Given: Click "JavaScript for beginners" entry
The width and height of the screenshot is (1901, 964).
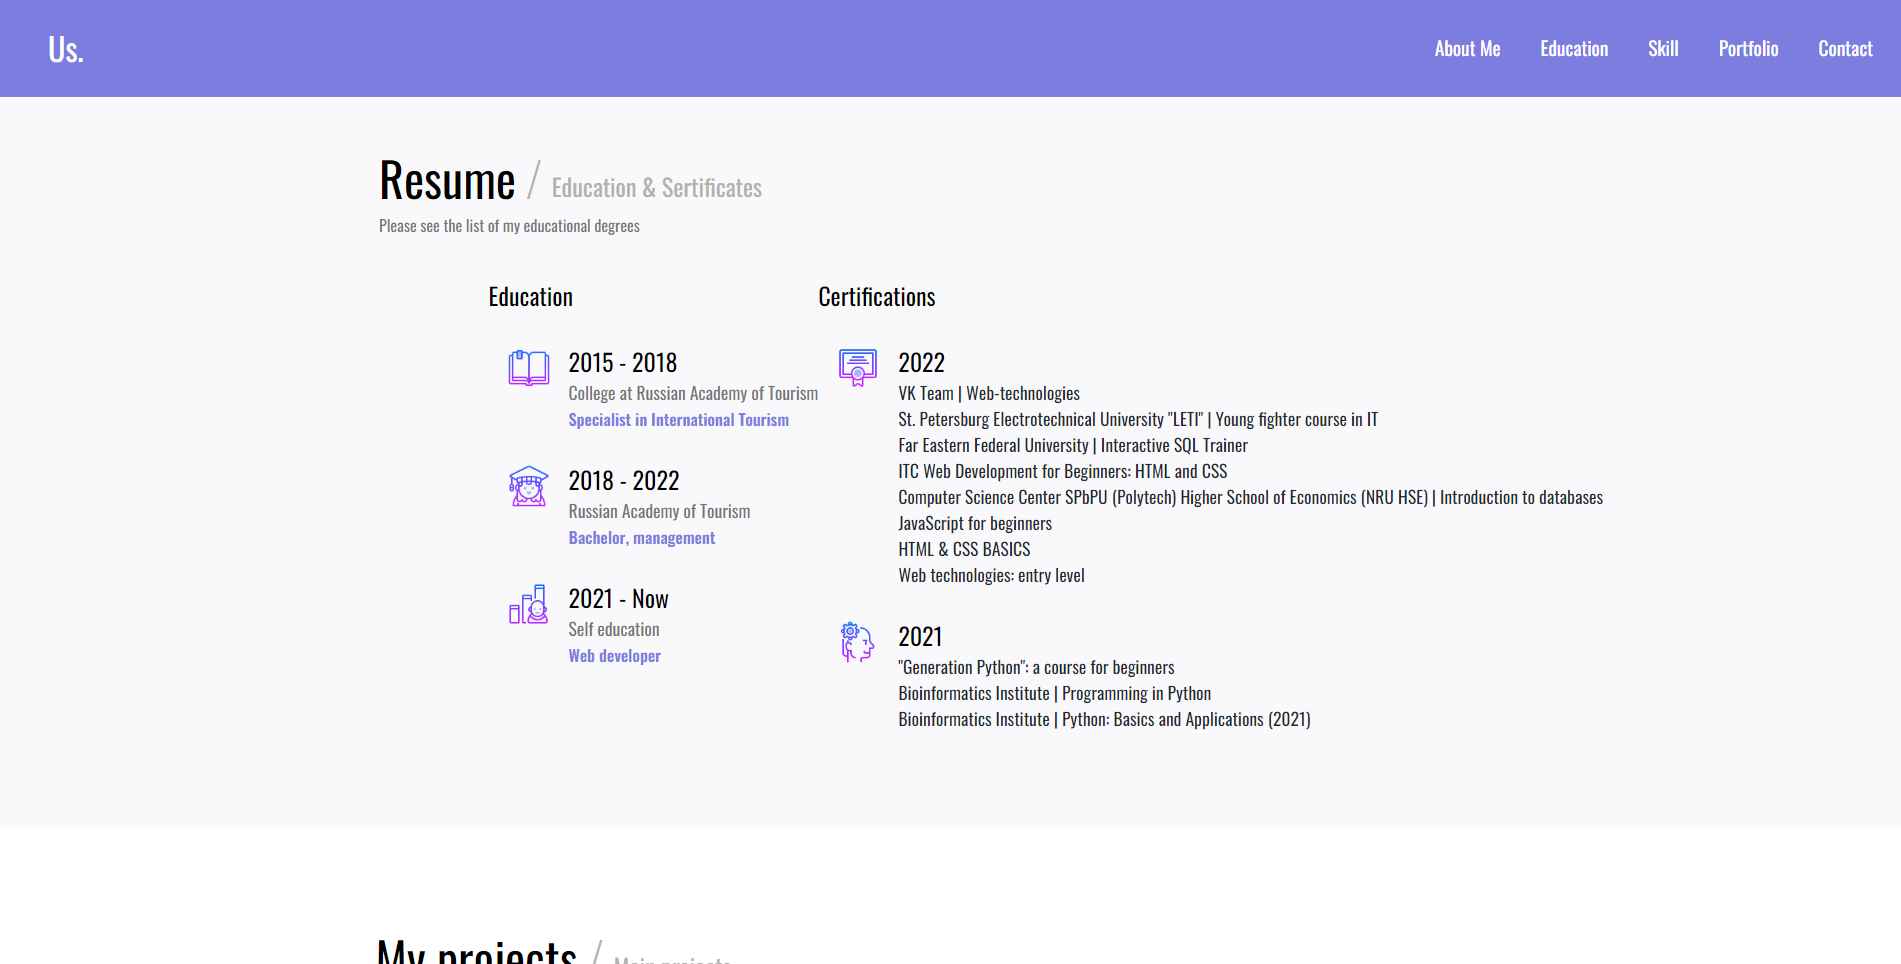Looking at the screenshot, I should (975, 524).
